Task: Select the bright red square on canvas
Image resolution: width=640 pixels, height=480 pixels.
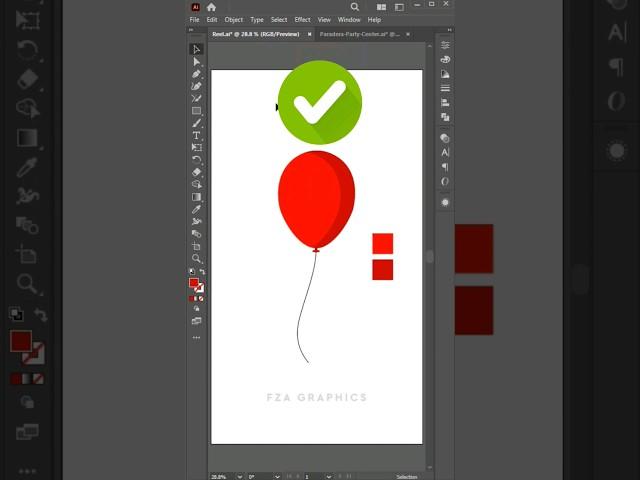Action: coord(383,244)
